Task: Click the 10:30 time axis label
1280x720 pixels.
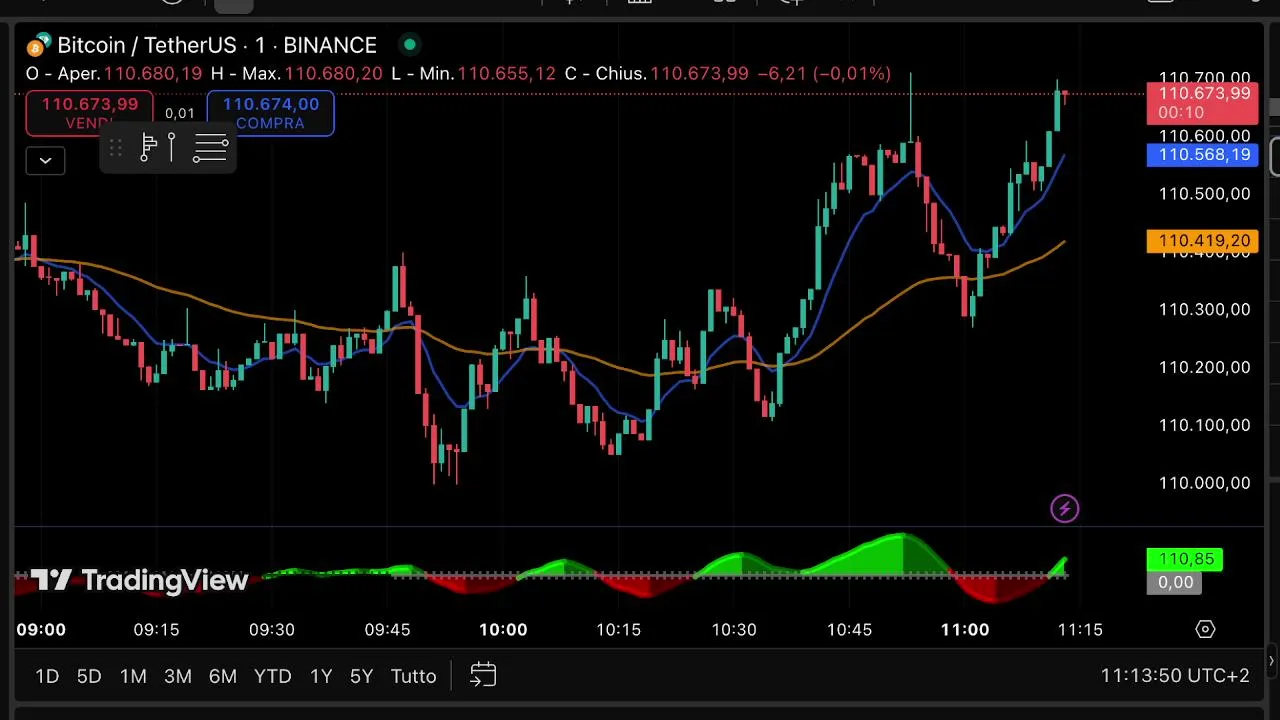Action: 734,630
